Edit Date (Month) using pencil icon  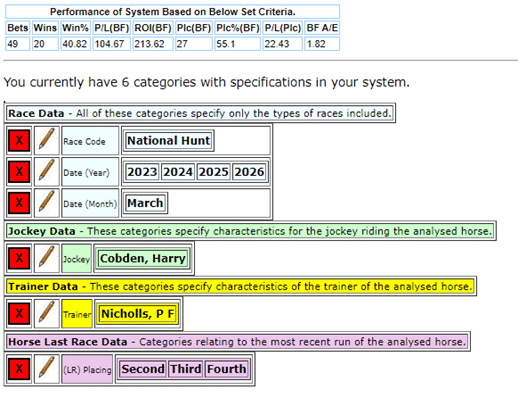[x=47, y=203]
